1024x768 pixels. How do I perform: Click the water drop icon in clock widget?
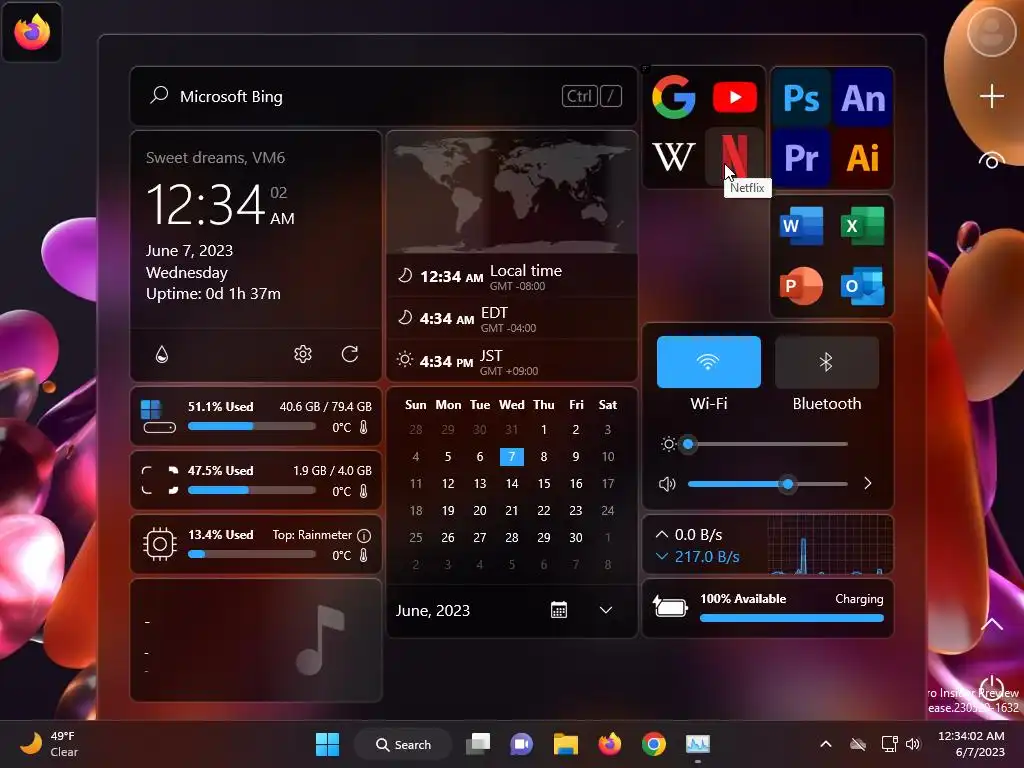162,354
